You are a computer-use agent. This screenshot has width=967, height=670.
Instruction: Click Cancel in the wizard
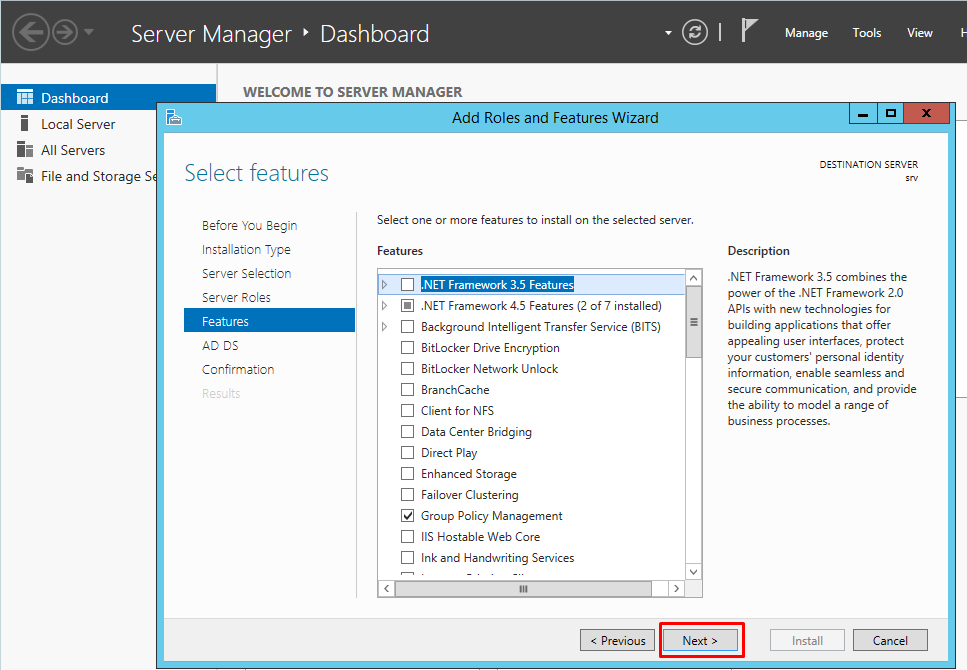[890, 640]
